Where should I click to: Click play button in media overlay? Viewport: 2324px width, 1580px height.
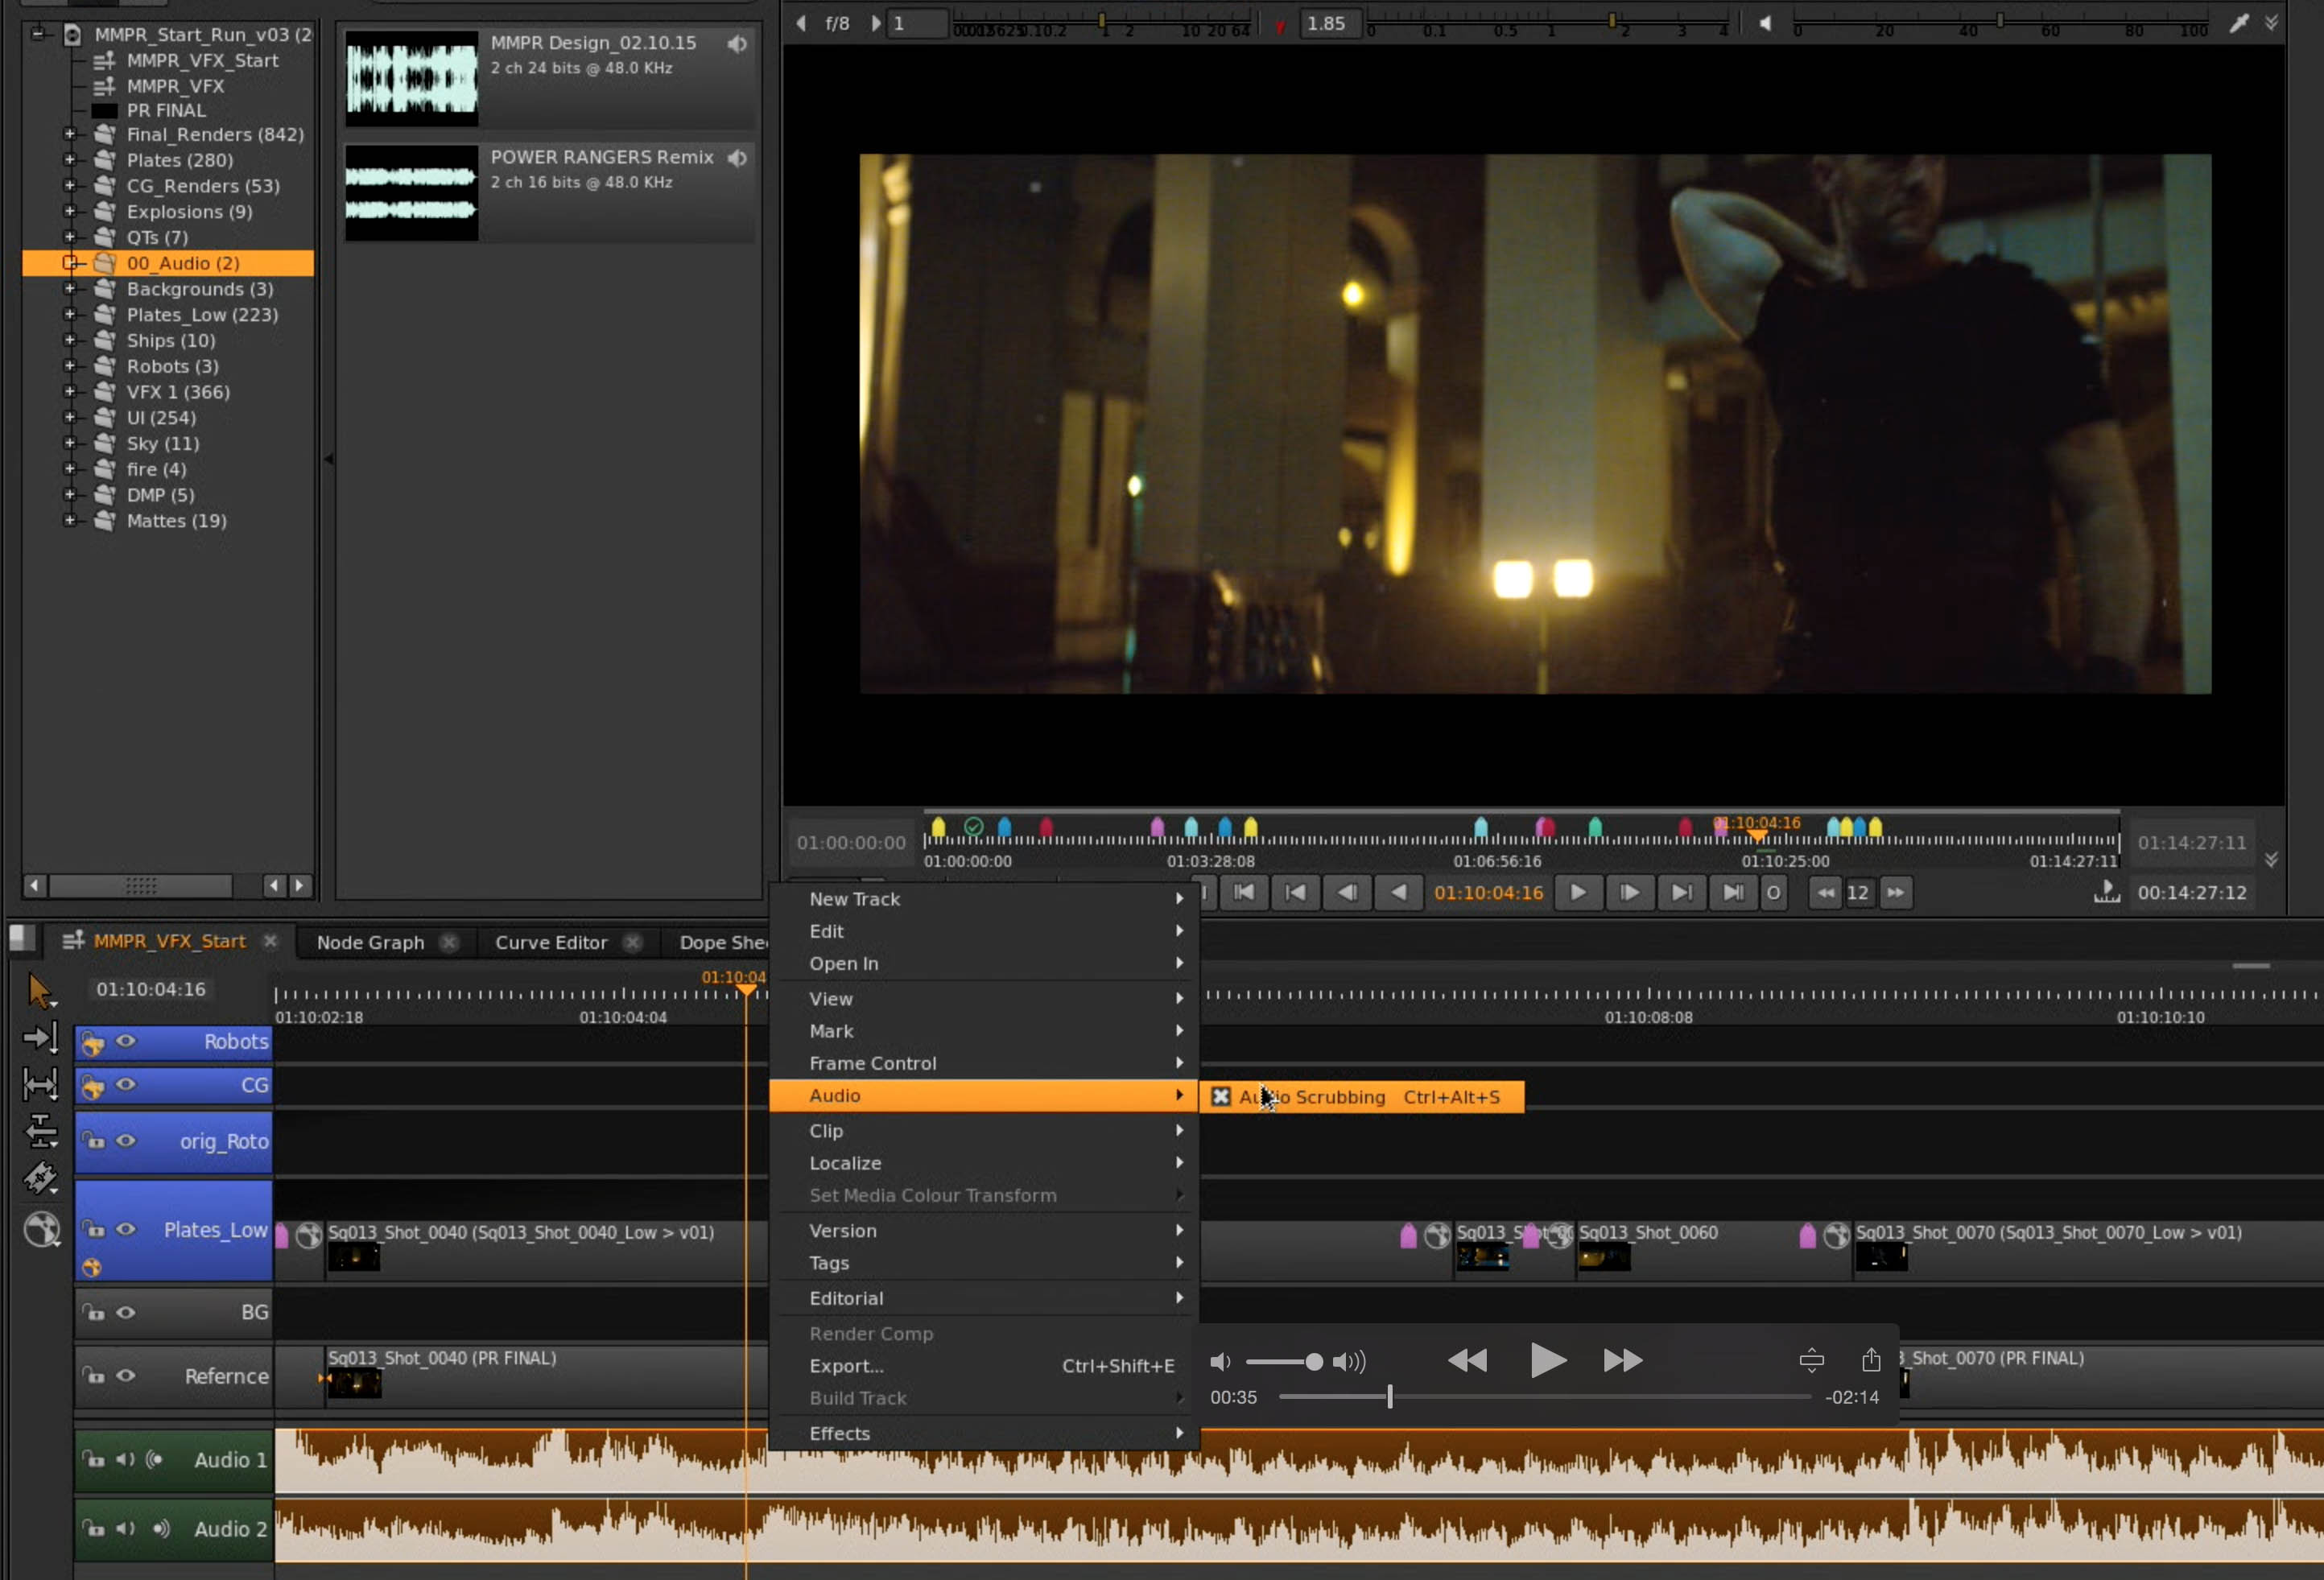click(x=1547, y=1360)
